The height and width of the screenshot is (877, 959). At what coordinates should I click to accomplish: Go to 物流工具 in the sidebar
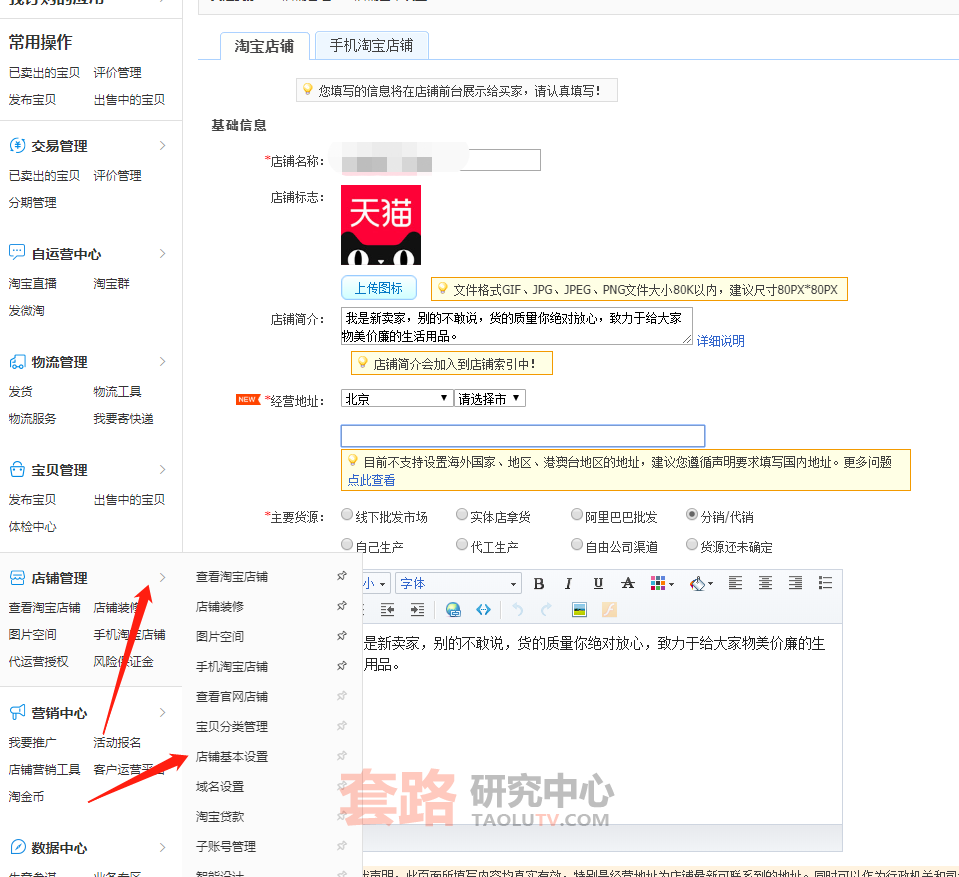click(x=117, y=391)
